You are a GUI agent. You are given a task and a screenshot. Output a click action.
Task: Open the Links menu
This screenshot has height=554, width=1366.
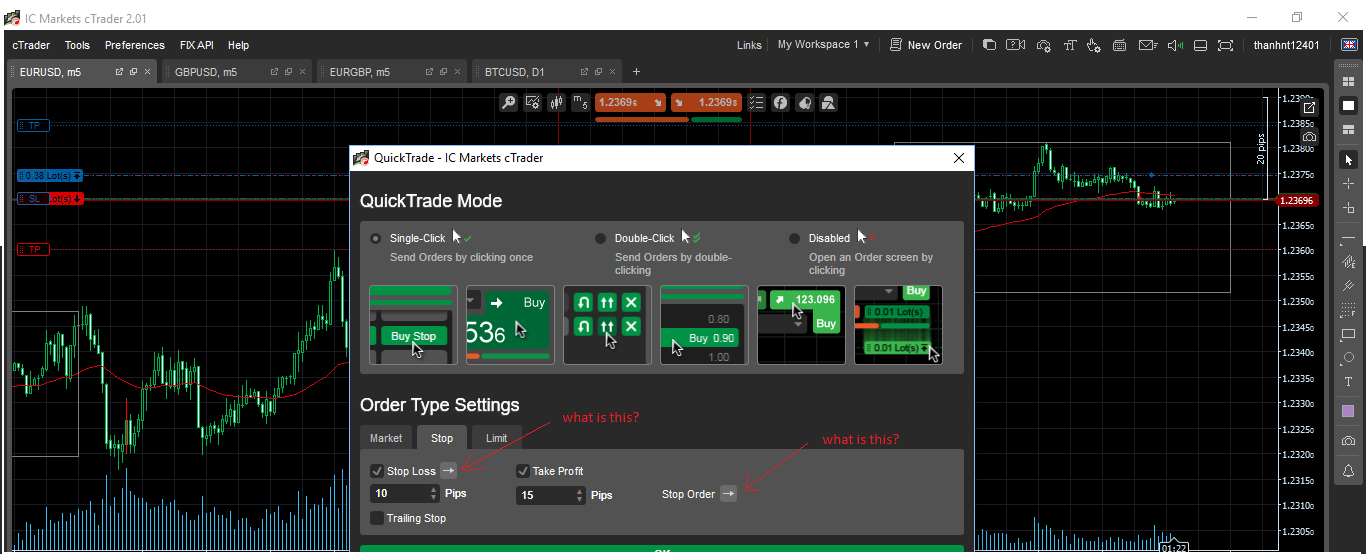[x=749, y=45]
